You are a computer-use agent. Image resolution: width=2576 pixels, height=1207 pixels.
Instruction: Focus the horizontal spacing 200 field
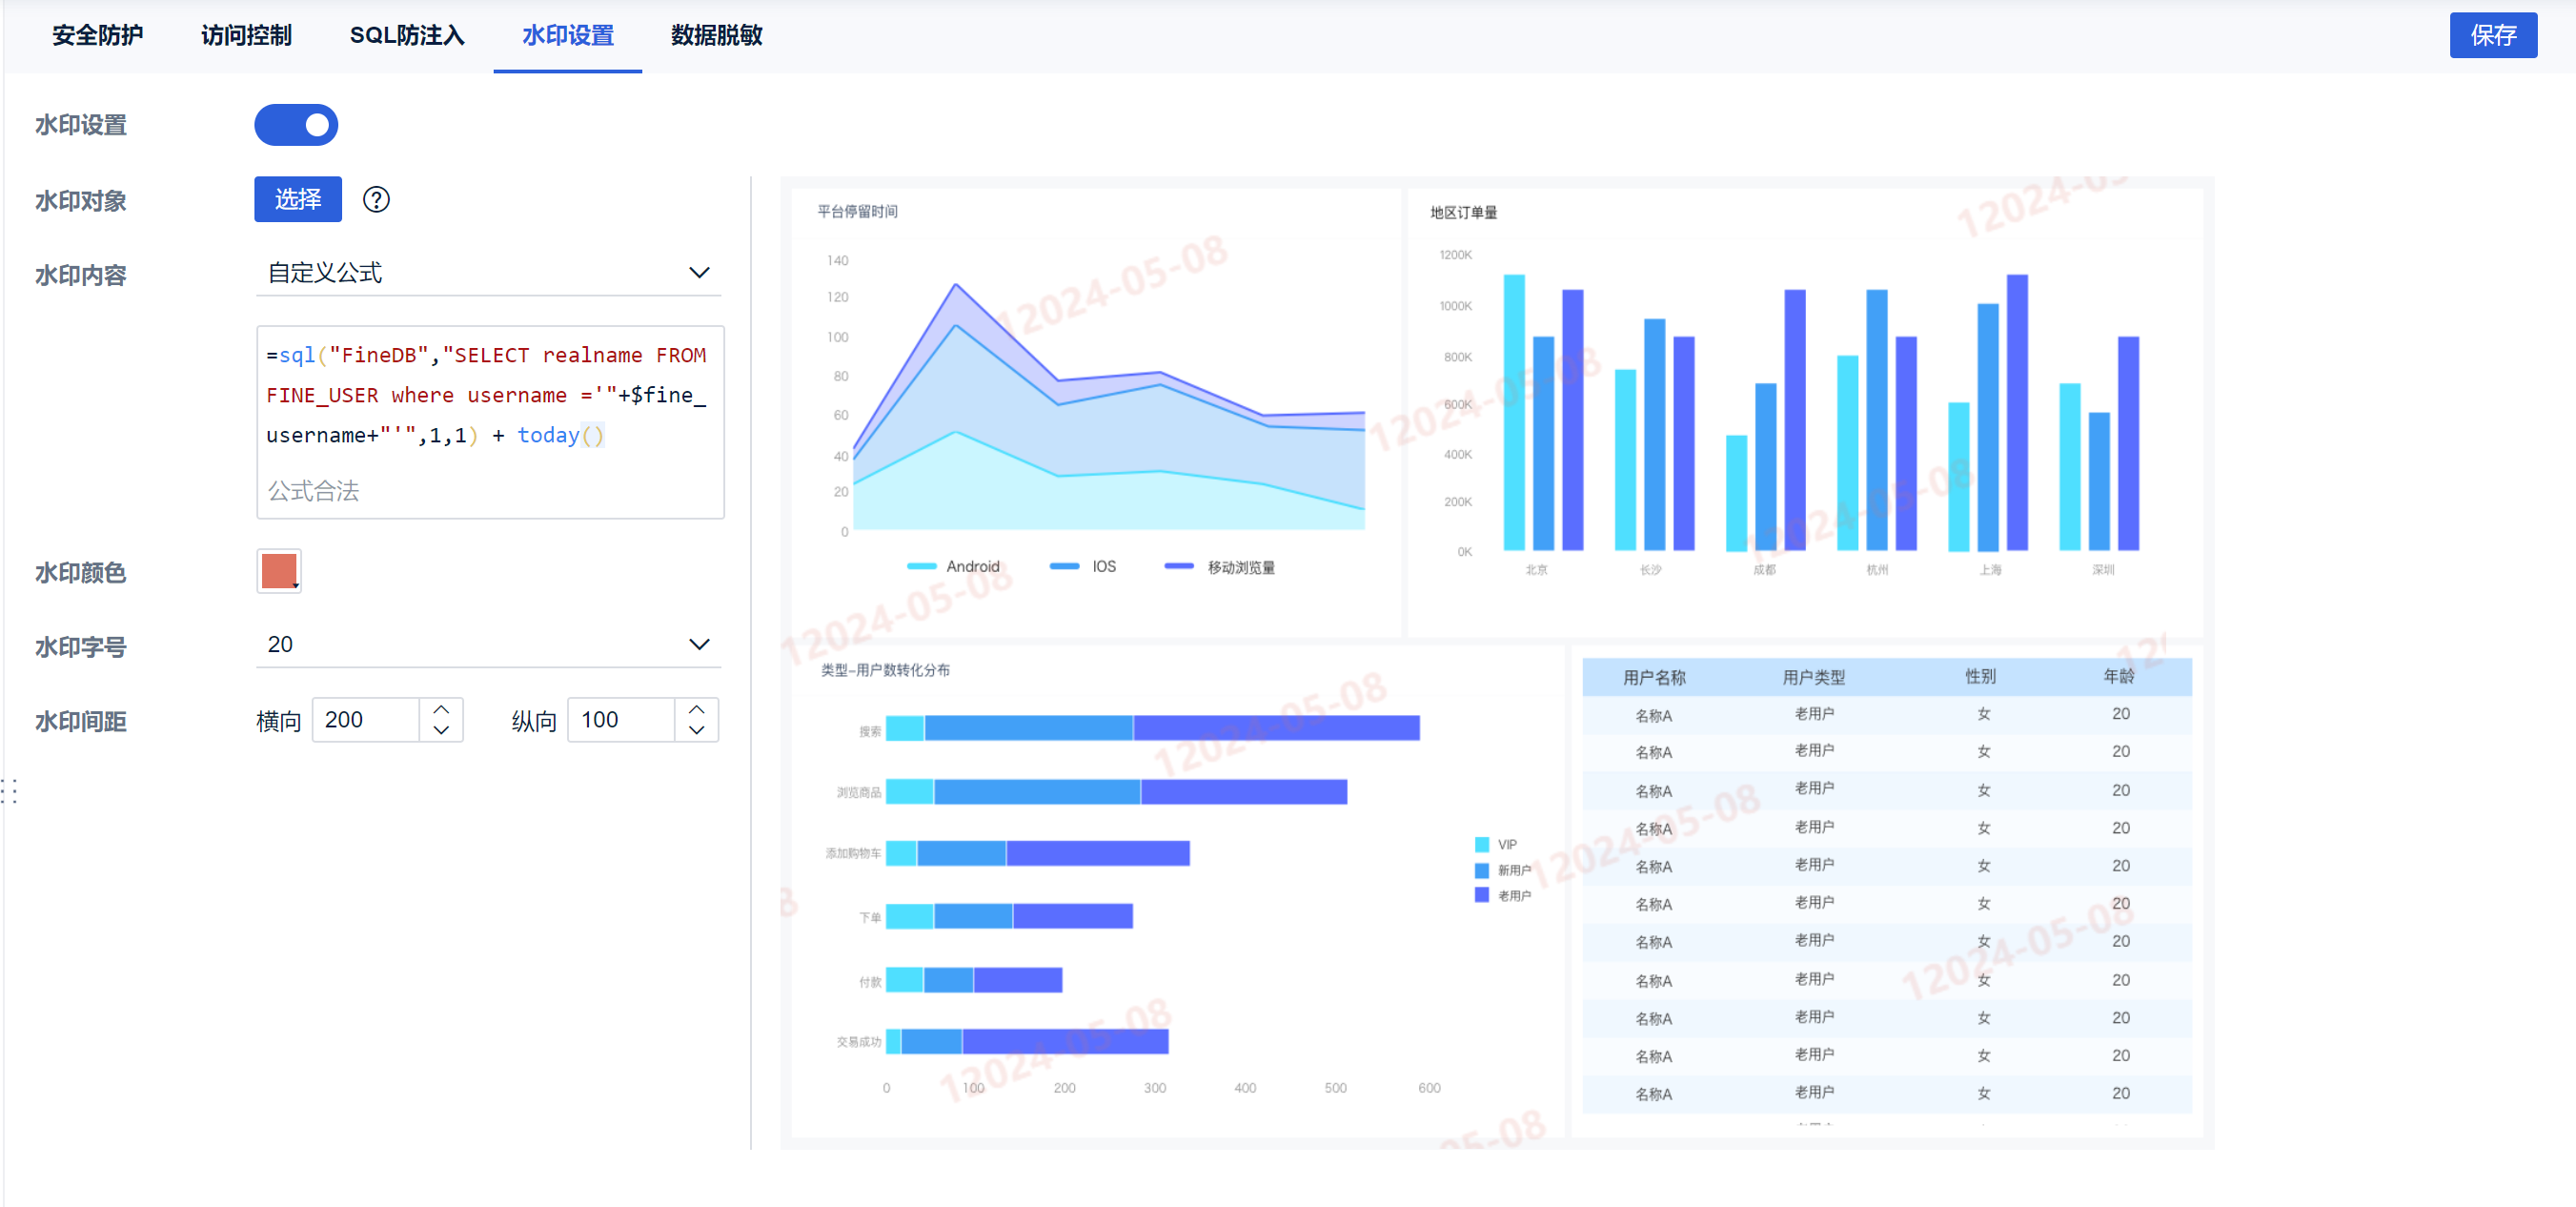pyautogui.click(x=365, y=720)
